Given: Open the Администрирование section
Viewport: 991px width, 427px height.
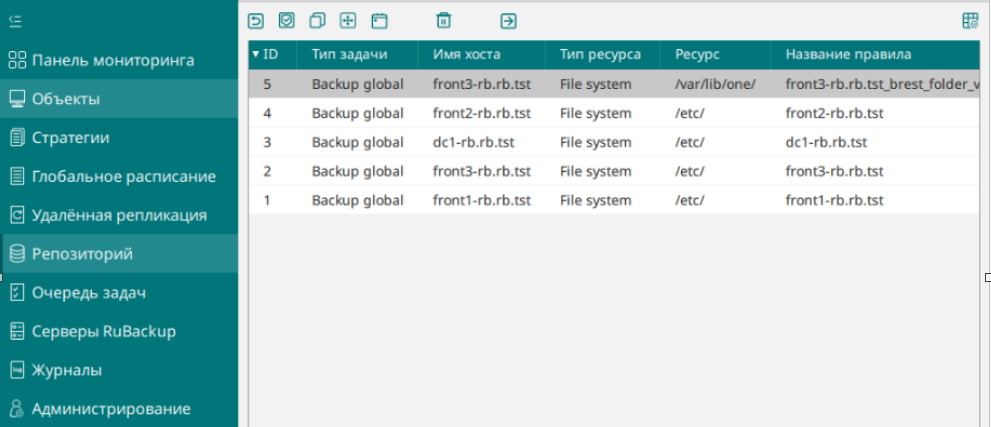Looking at the screenshot, I should pos(119,409).
